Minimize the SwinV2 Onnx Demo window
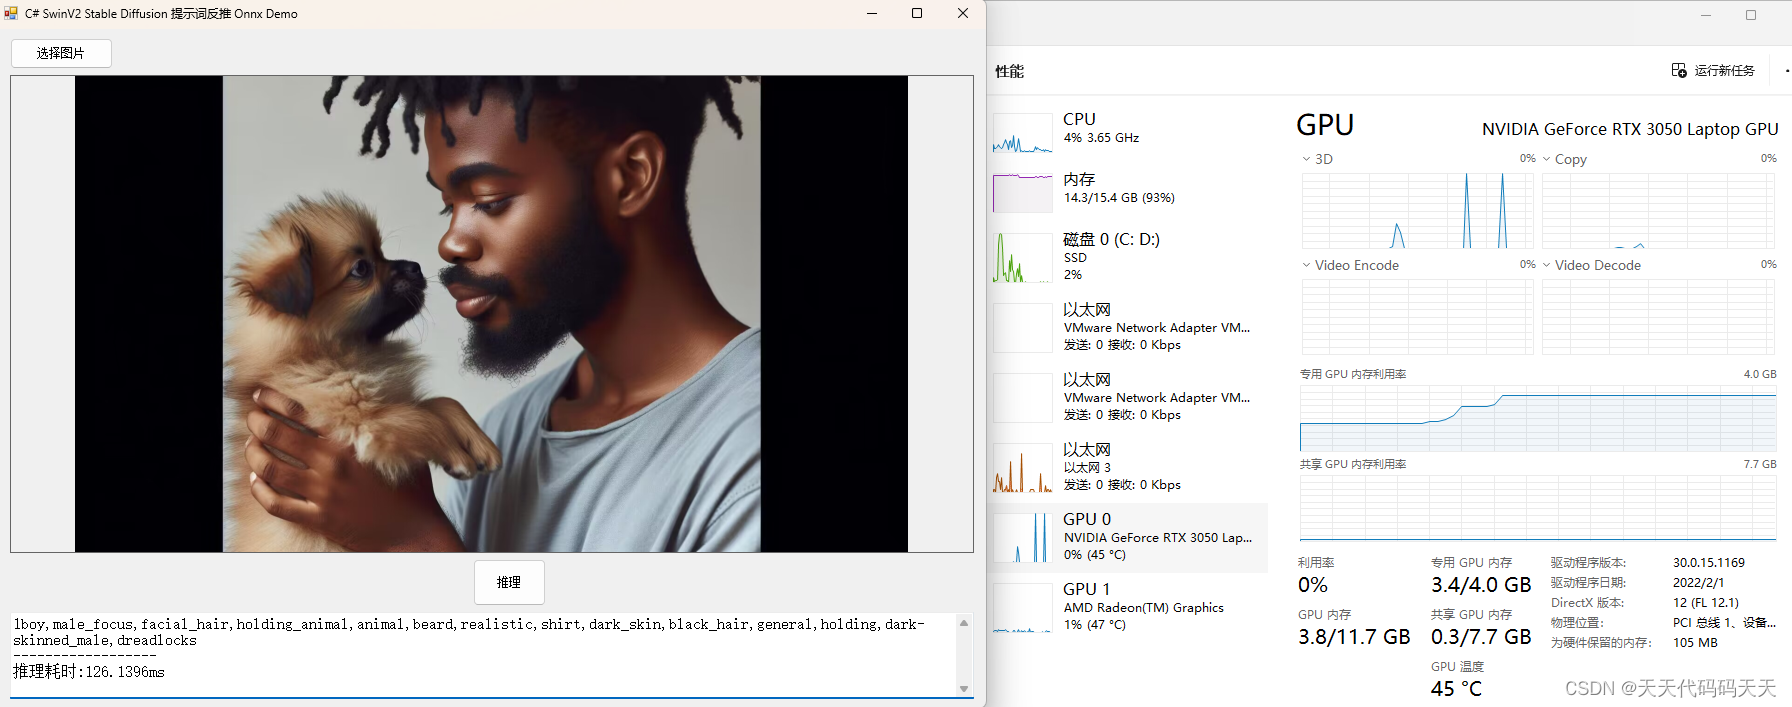 [872, 13]
